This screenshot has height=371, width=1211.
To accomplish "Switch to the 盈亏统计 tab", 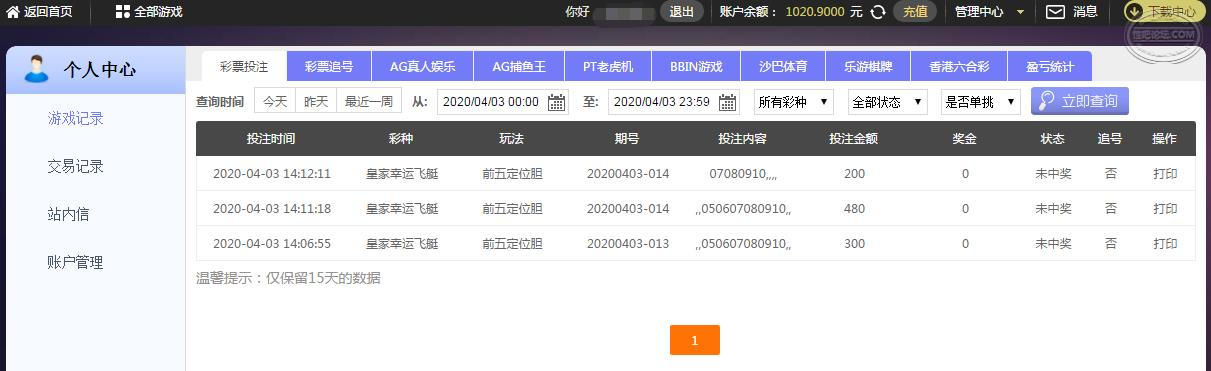I will 1050,67.
